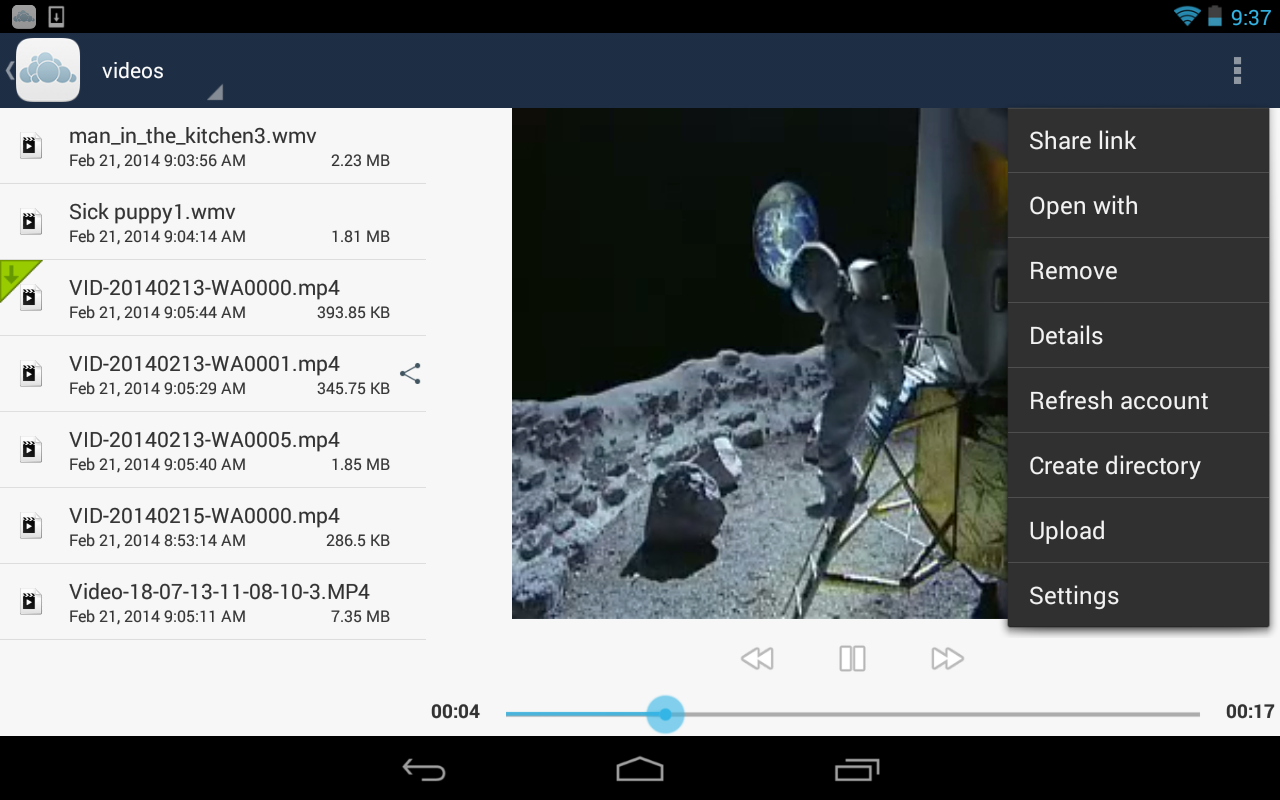Tap the Back navigation button
The width and height of the screenshot is (1280, 800).
423,770
